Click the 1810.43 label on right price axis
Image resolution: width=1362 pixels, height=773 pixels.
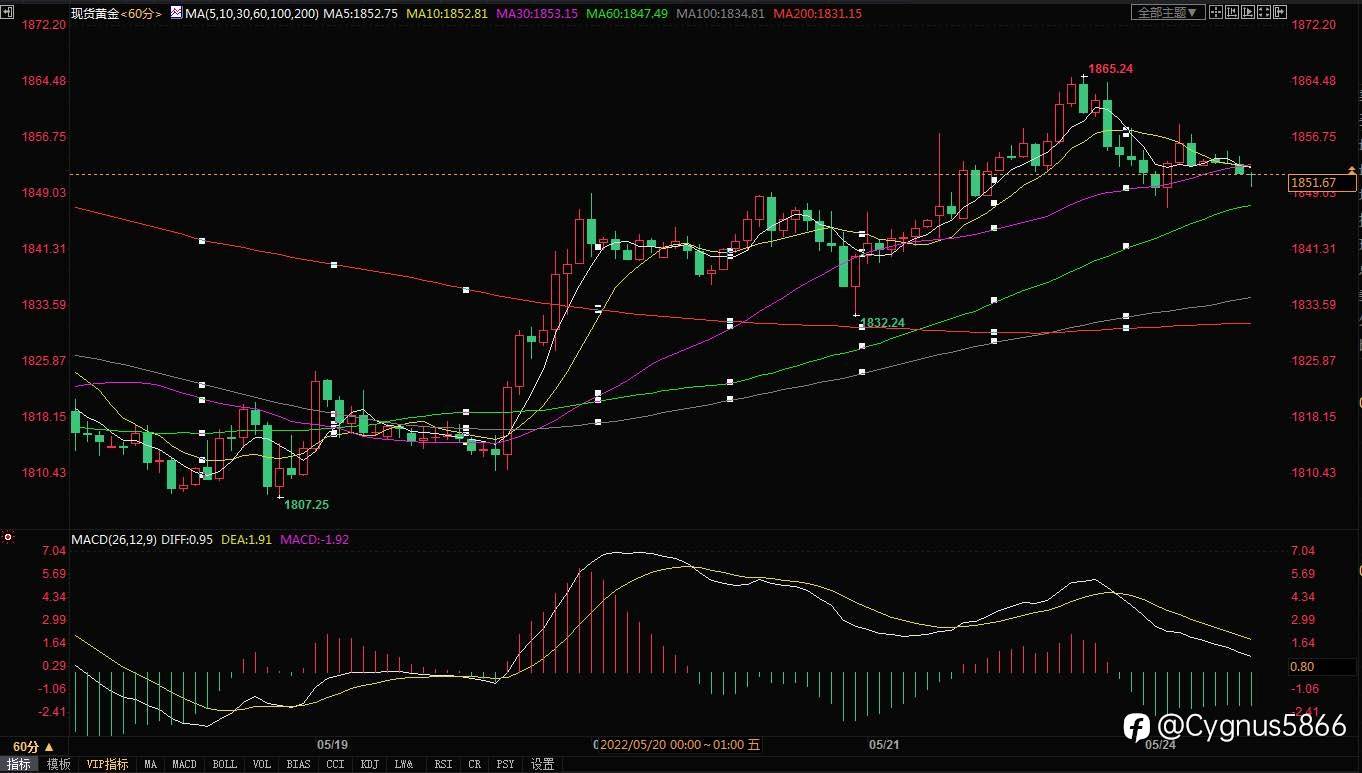coord(1314,473)
